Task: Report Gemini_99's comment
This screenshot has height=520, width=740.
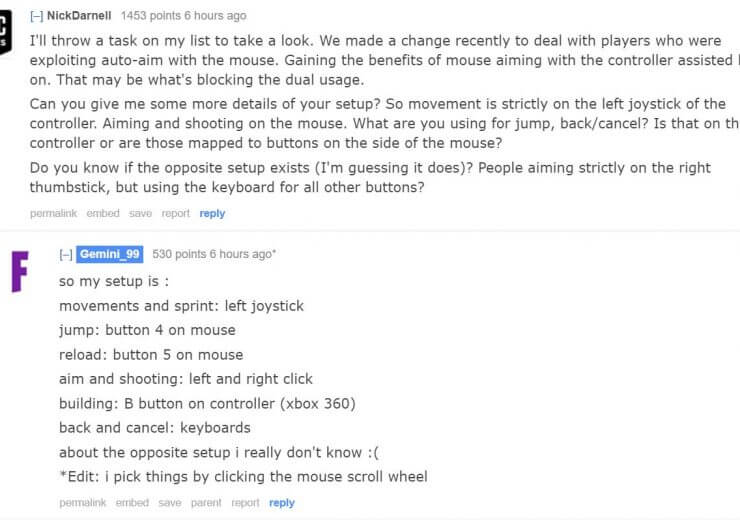Action: pos(245,503)
